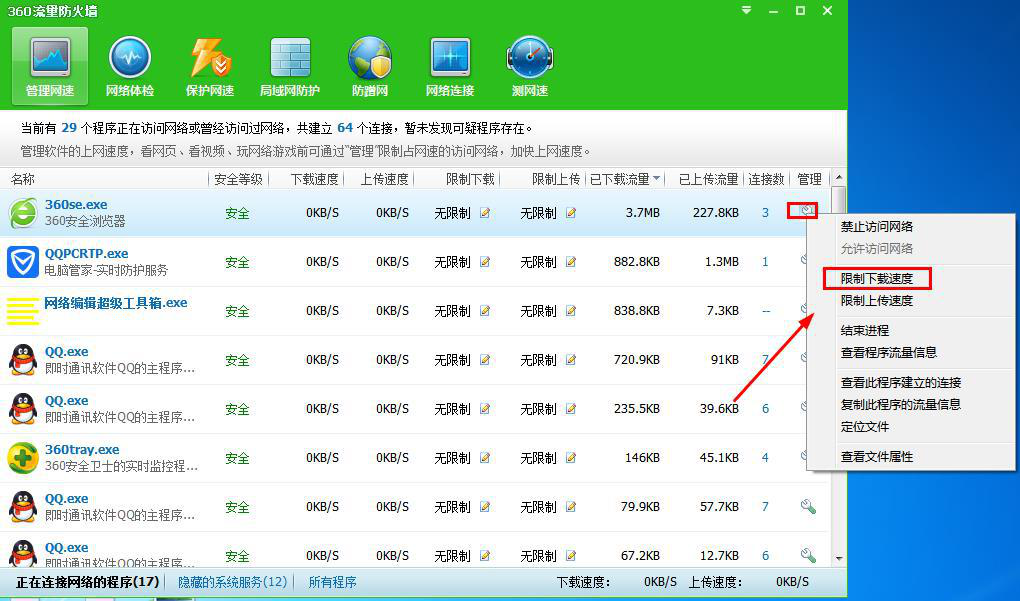Click the 360se.exe program name link
Image resolution: width=1020 pixels, height=601 pixels.
tap(76, 205)
